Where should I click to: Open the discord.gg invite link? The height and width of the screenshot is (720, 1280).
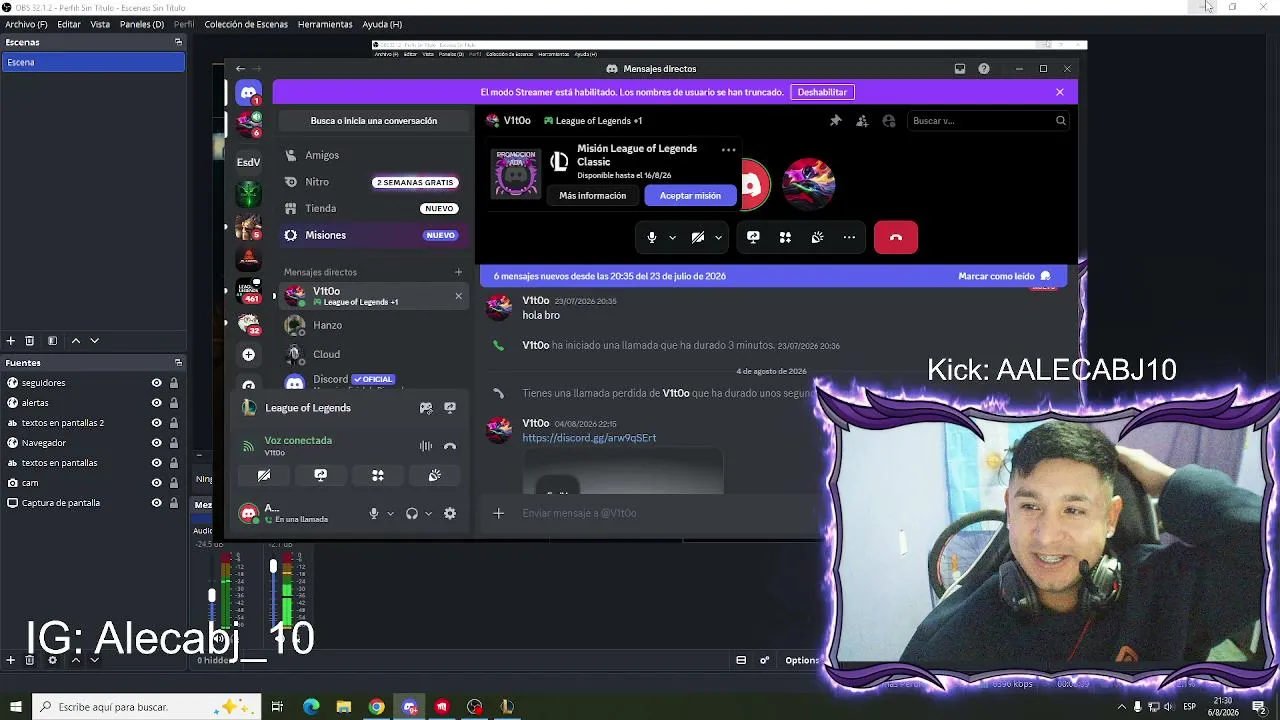point(589,438)
